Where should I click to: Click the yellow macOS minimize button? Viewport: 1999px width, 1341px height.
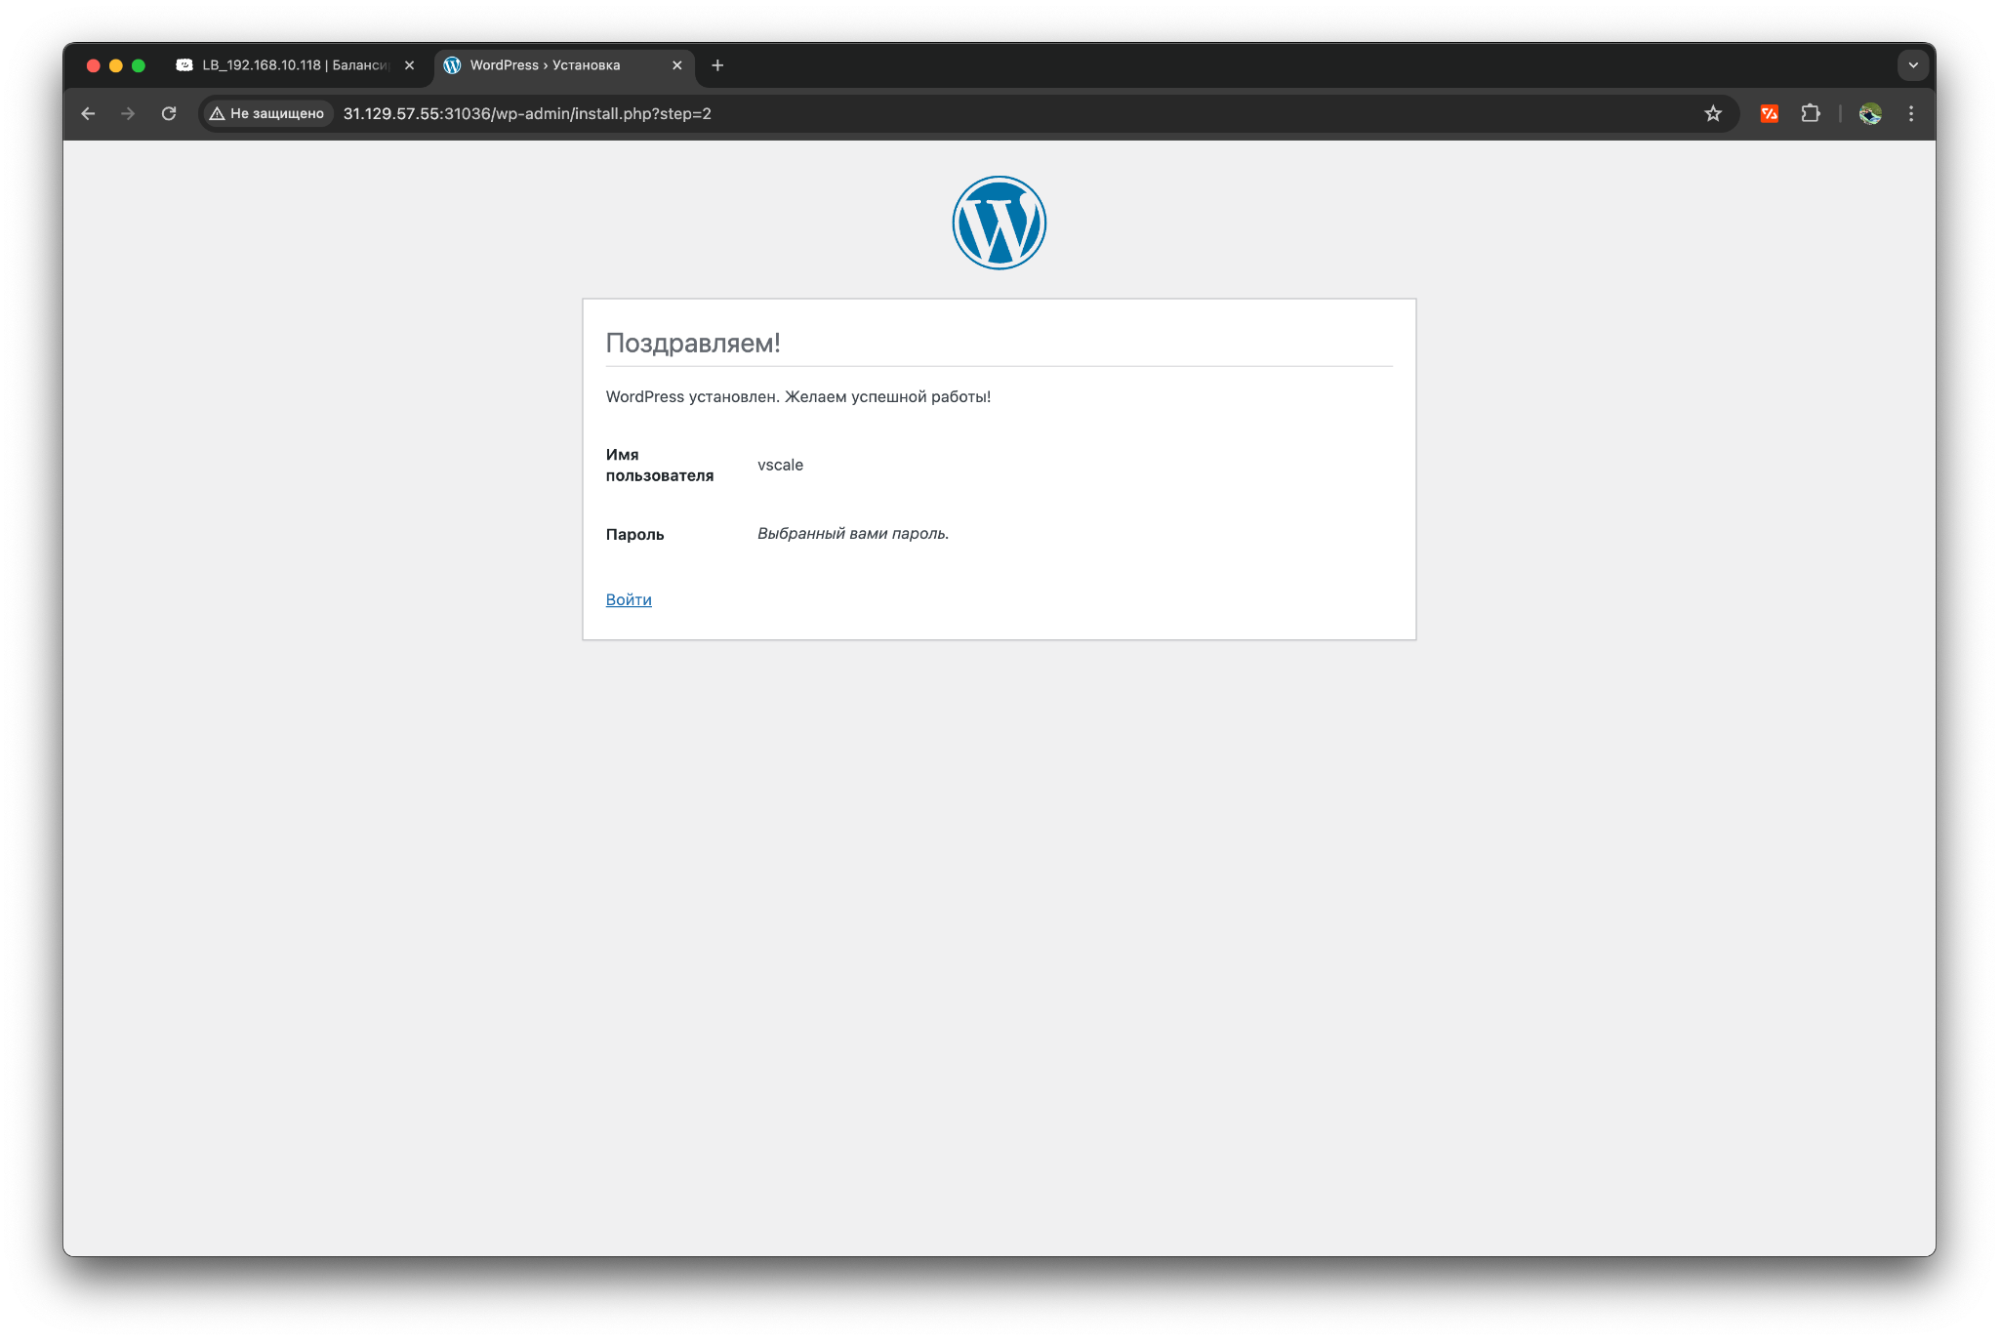(x=116, y=65)
